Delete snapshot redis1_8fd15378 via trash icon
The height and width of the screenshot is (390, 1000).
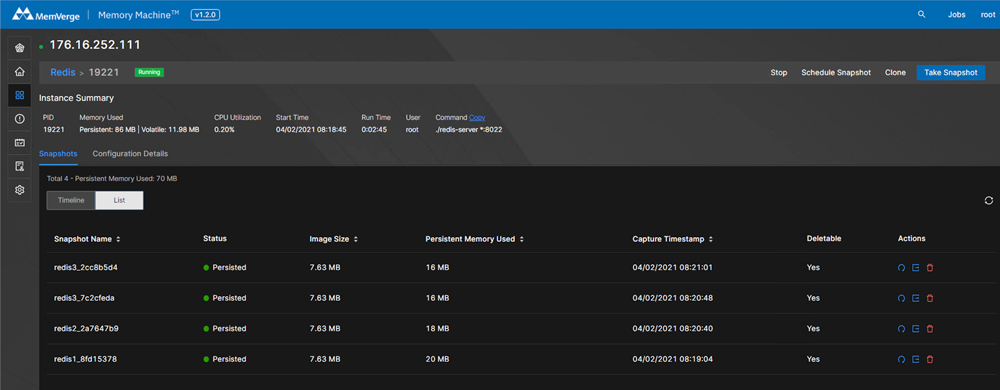[x=930, y=359]
